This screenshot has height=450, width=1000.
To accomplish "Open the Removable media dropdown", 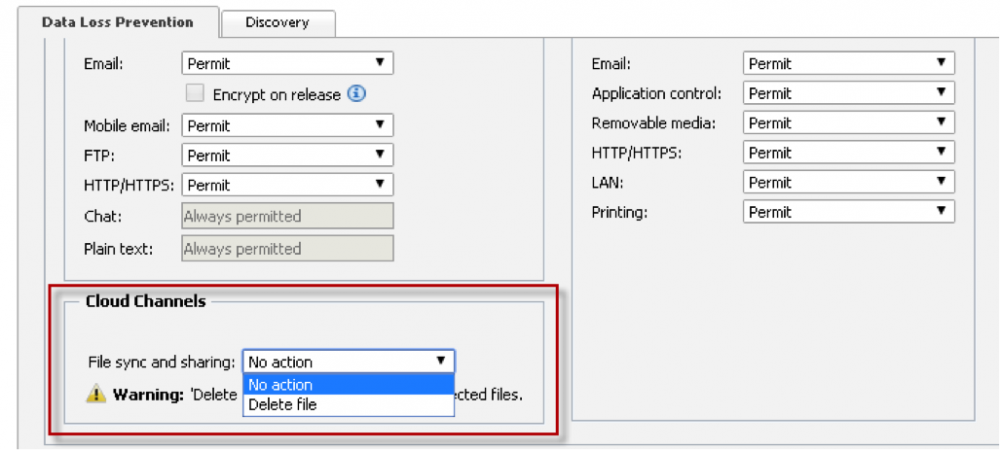I will (x=848, y=123).
